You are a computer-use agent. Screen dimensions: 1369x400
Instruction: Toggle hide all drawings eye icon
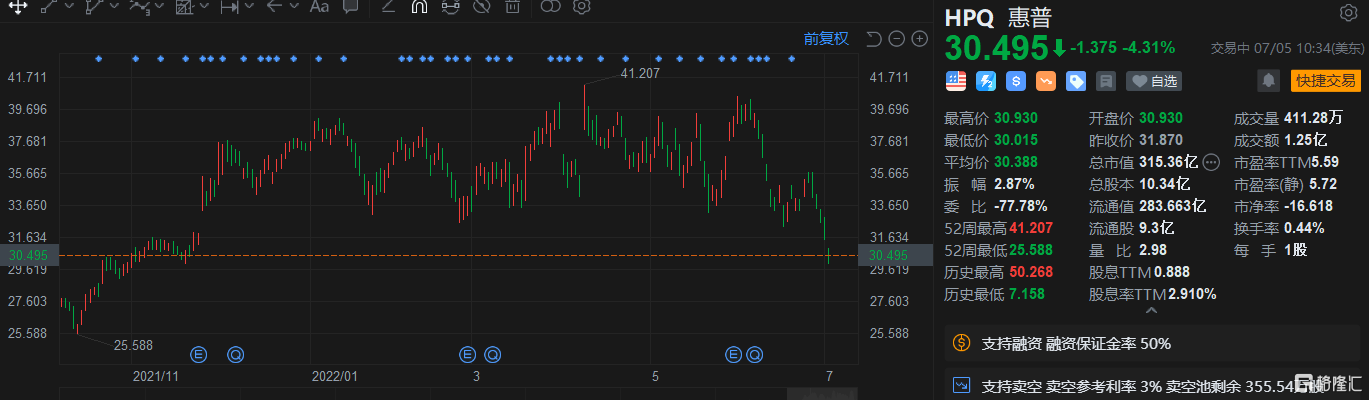(482, 6)
